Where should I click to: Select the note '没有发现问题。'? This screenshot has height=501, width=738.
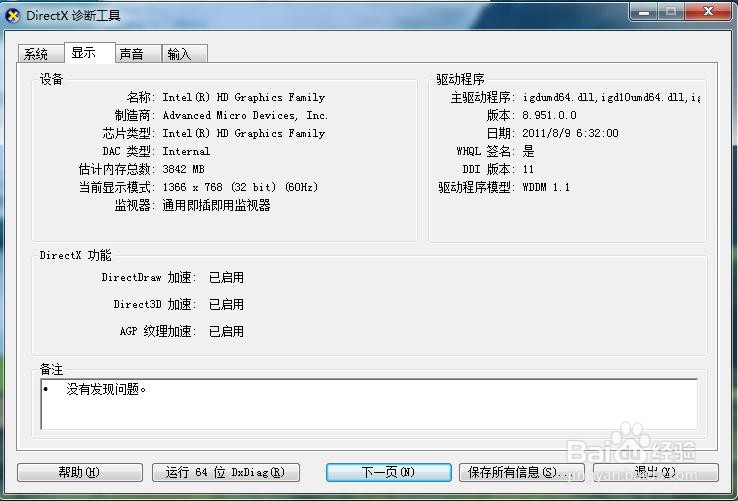[106, 389]
